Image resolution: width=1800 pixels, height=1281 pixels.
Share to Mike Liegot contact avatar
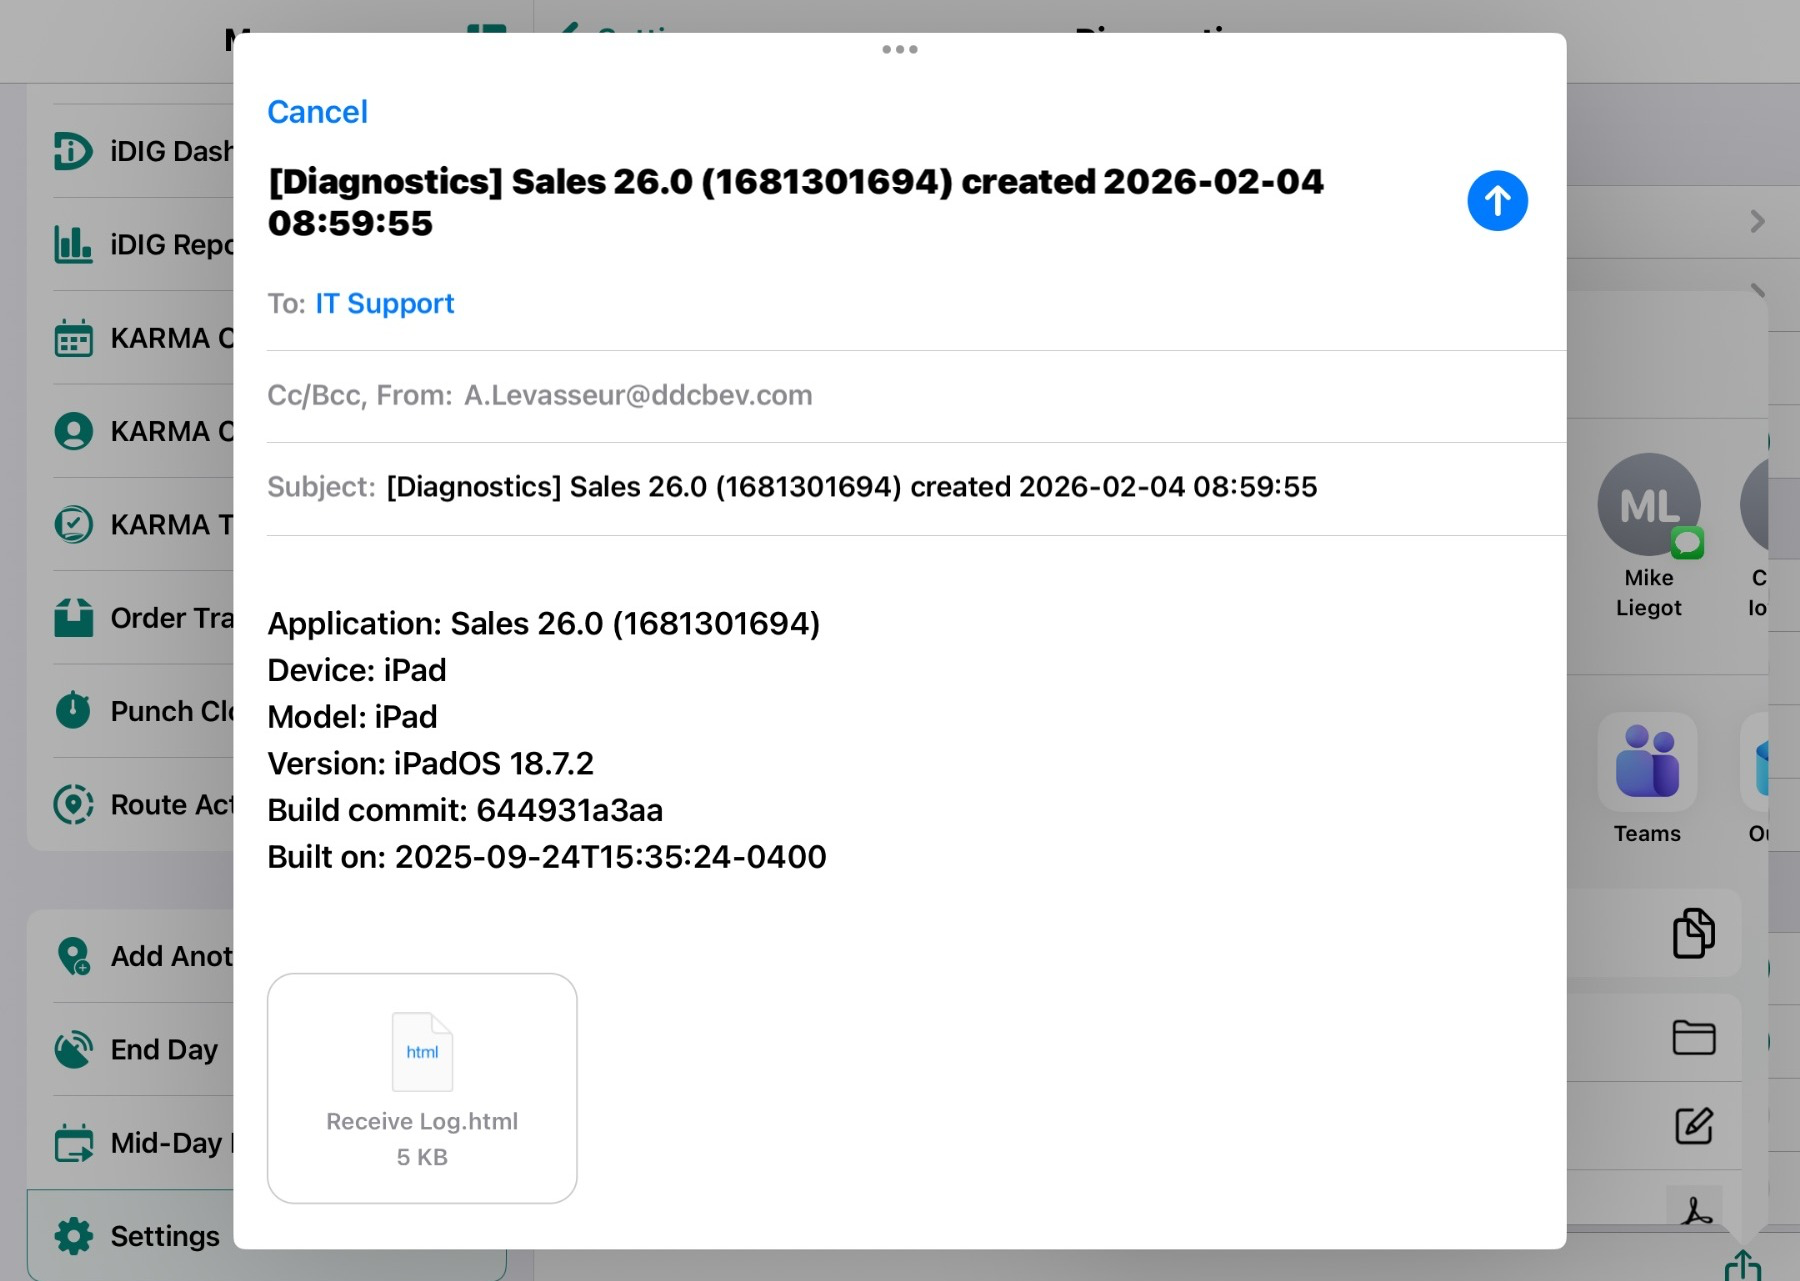1648,505
